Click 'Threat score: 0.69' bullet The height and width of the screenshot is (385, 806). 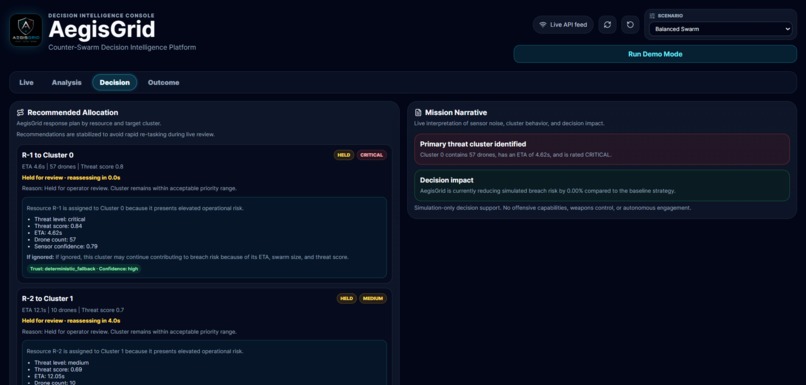pyautogui.click(x=58, y=369)
